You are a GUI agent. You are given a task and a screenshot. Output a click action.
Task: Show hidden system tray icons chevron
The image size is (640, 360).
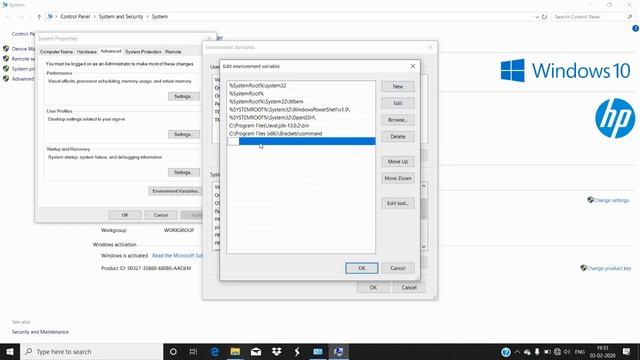point(517,352)
